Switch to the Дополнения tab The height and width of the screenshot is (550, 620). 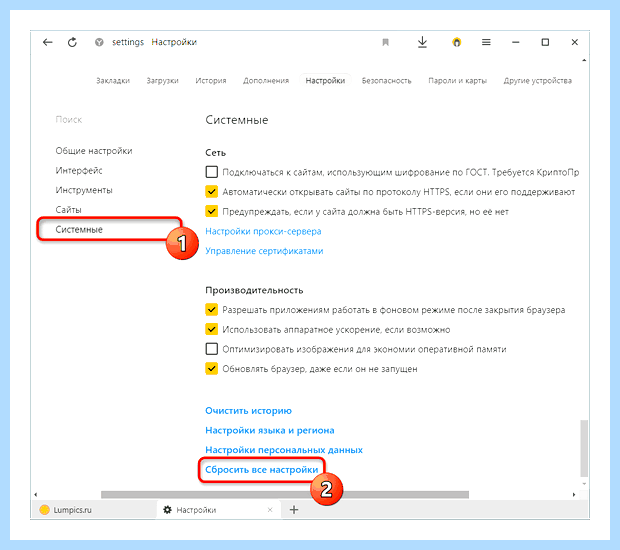(x=266, y=81)
